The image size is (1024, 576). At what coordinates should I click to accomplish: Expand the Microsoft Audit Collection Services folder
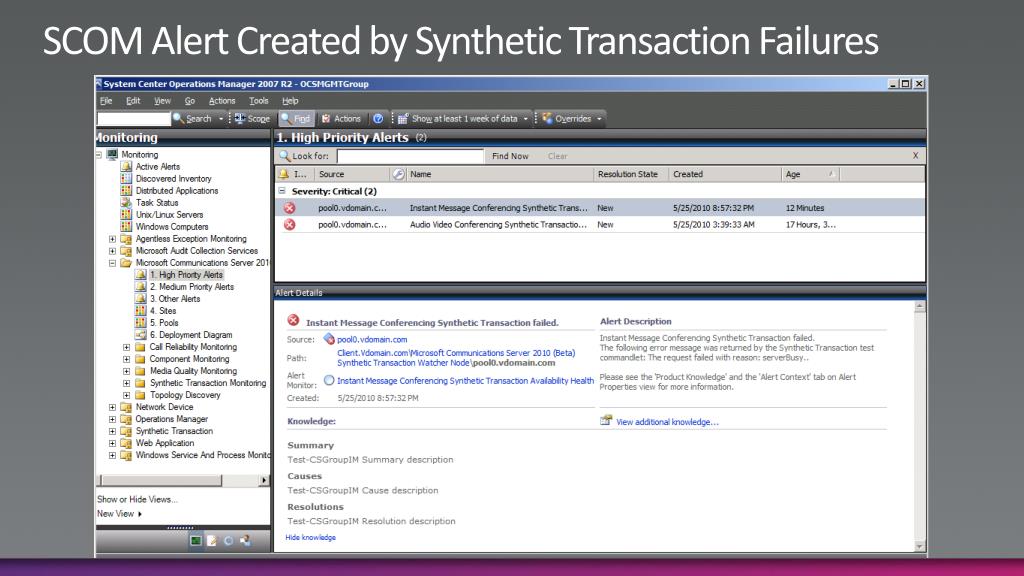pyautogui.click(x=112, y=251)
